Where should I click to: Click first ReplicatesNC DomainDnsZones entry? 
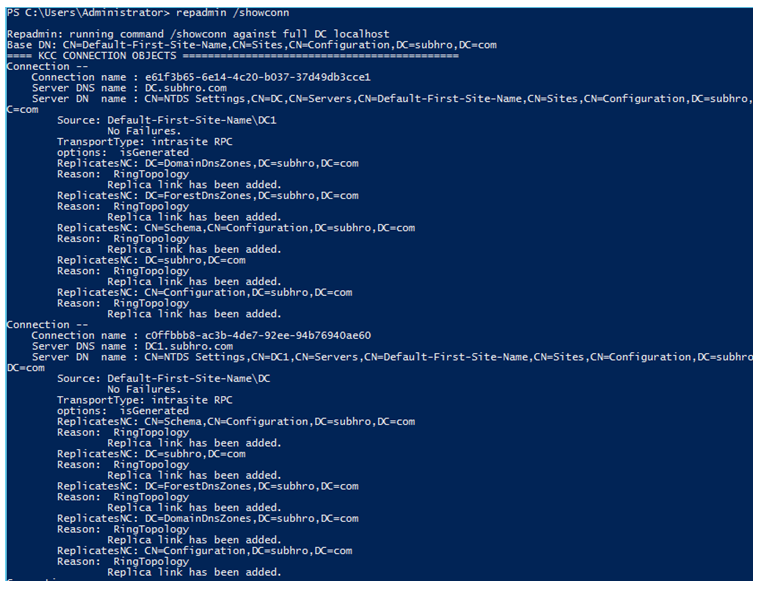(208, 163)
